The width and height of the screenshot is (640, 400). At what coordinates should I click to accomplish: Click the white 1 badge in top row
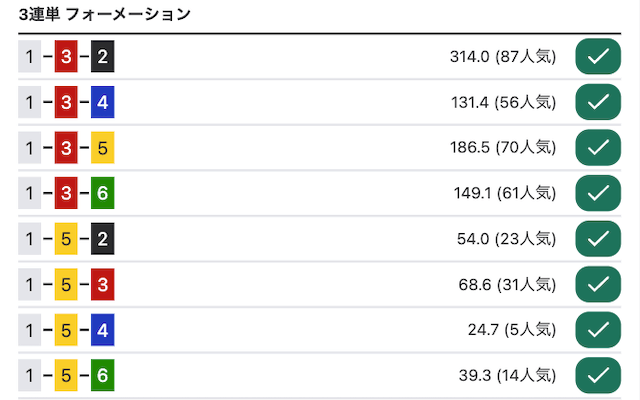click(x=29, y=56)
